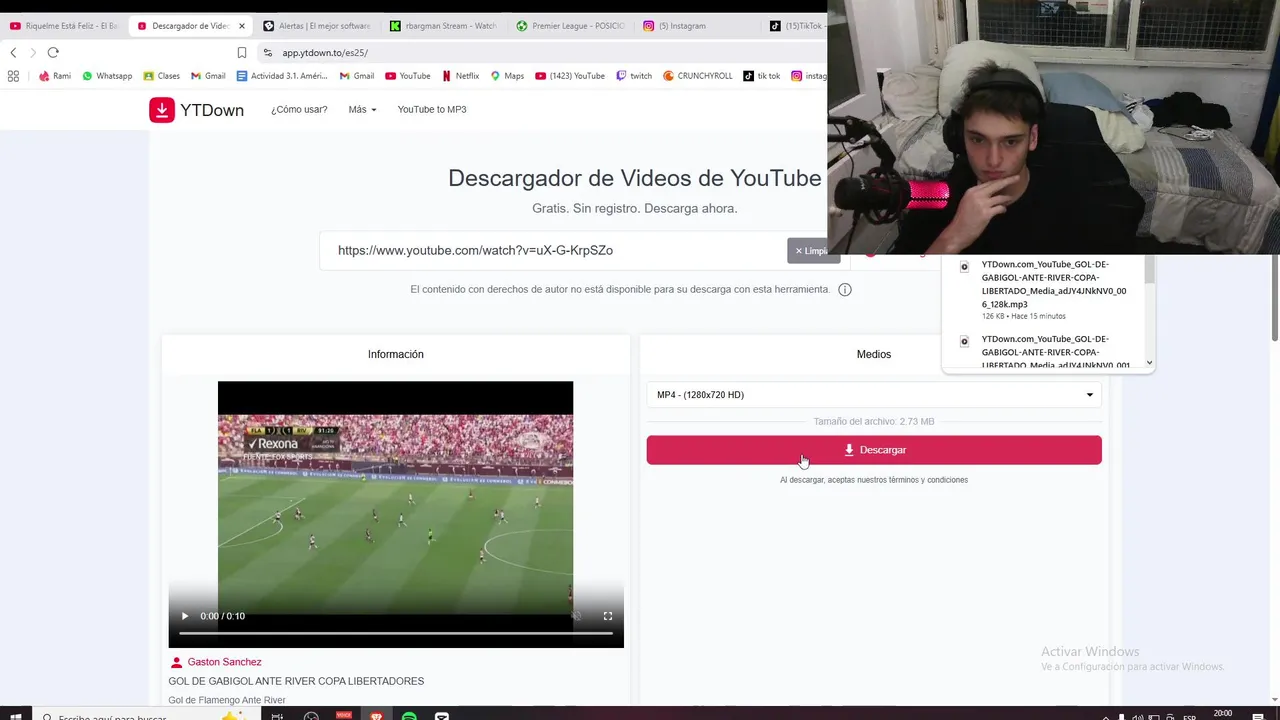Screen dimensions: 1280x720
Task: Switch to the rbargman Stream tab
Action: 443,26
